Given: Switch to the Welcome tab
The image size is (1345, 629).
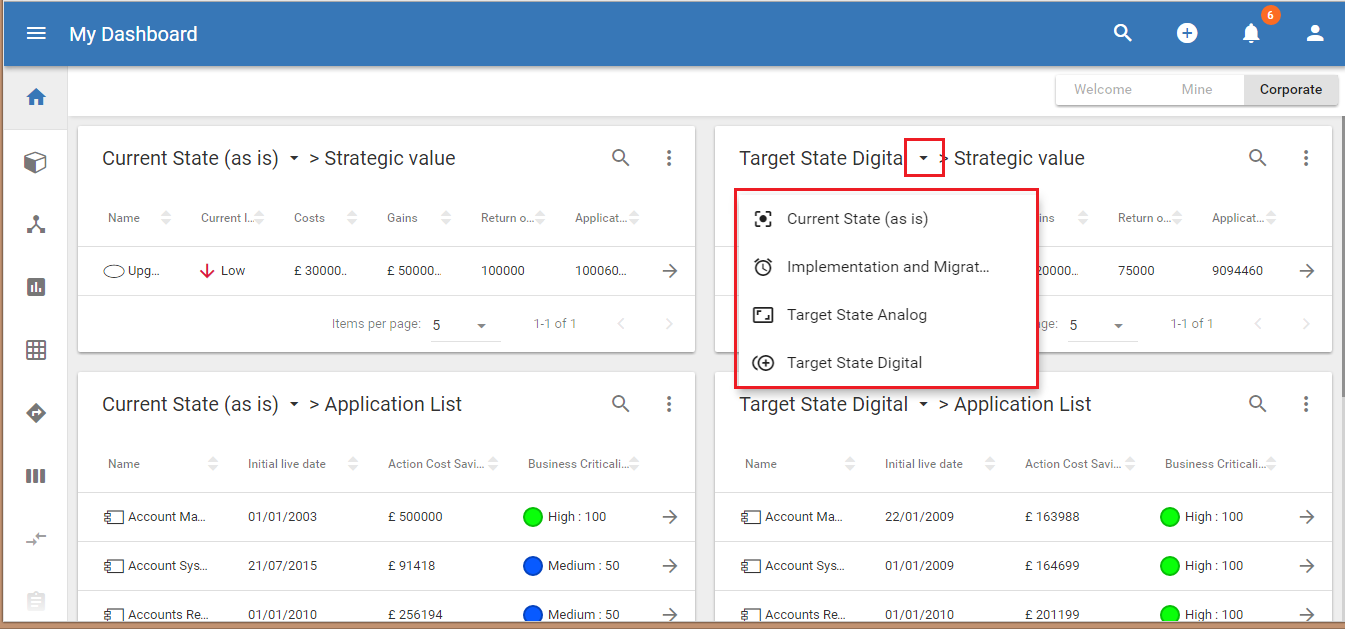Looking at the screenshot, I should (1102, 89).
